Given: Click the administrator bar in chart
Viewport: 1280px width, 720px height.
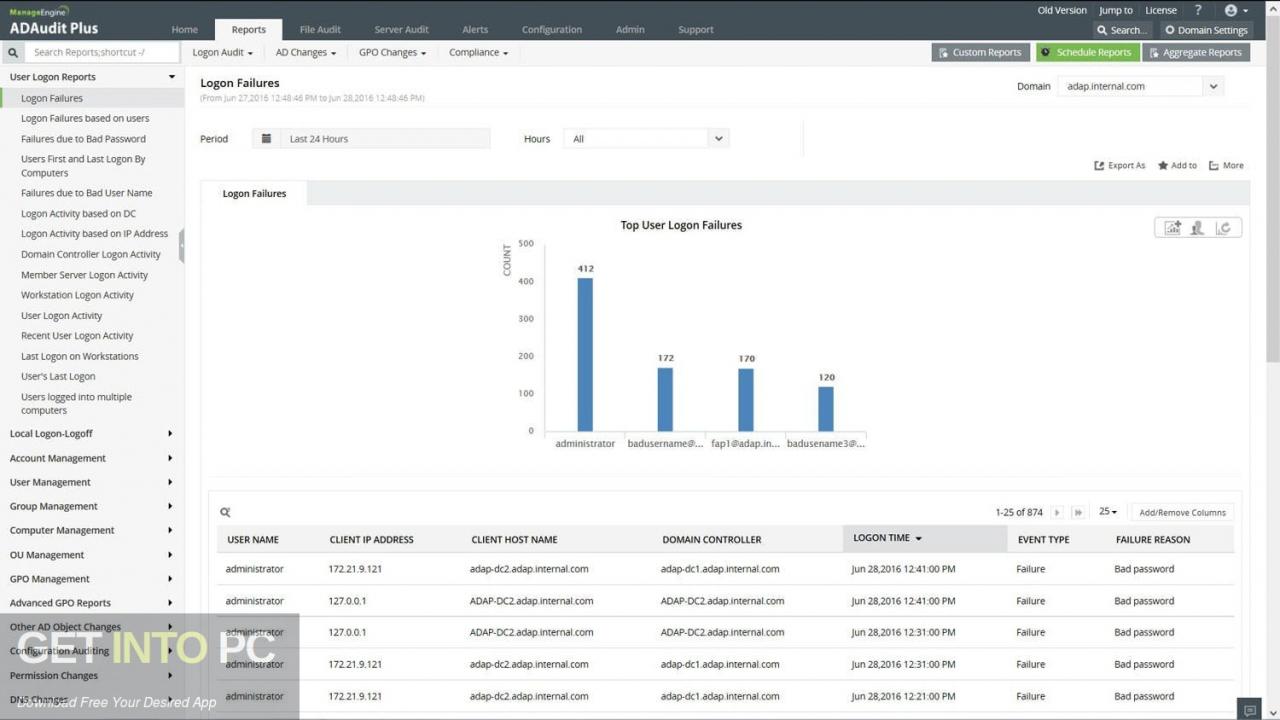Looking at the screenshot, I should [x=585, y=354].
